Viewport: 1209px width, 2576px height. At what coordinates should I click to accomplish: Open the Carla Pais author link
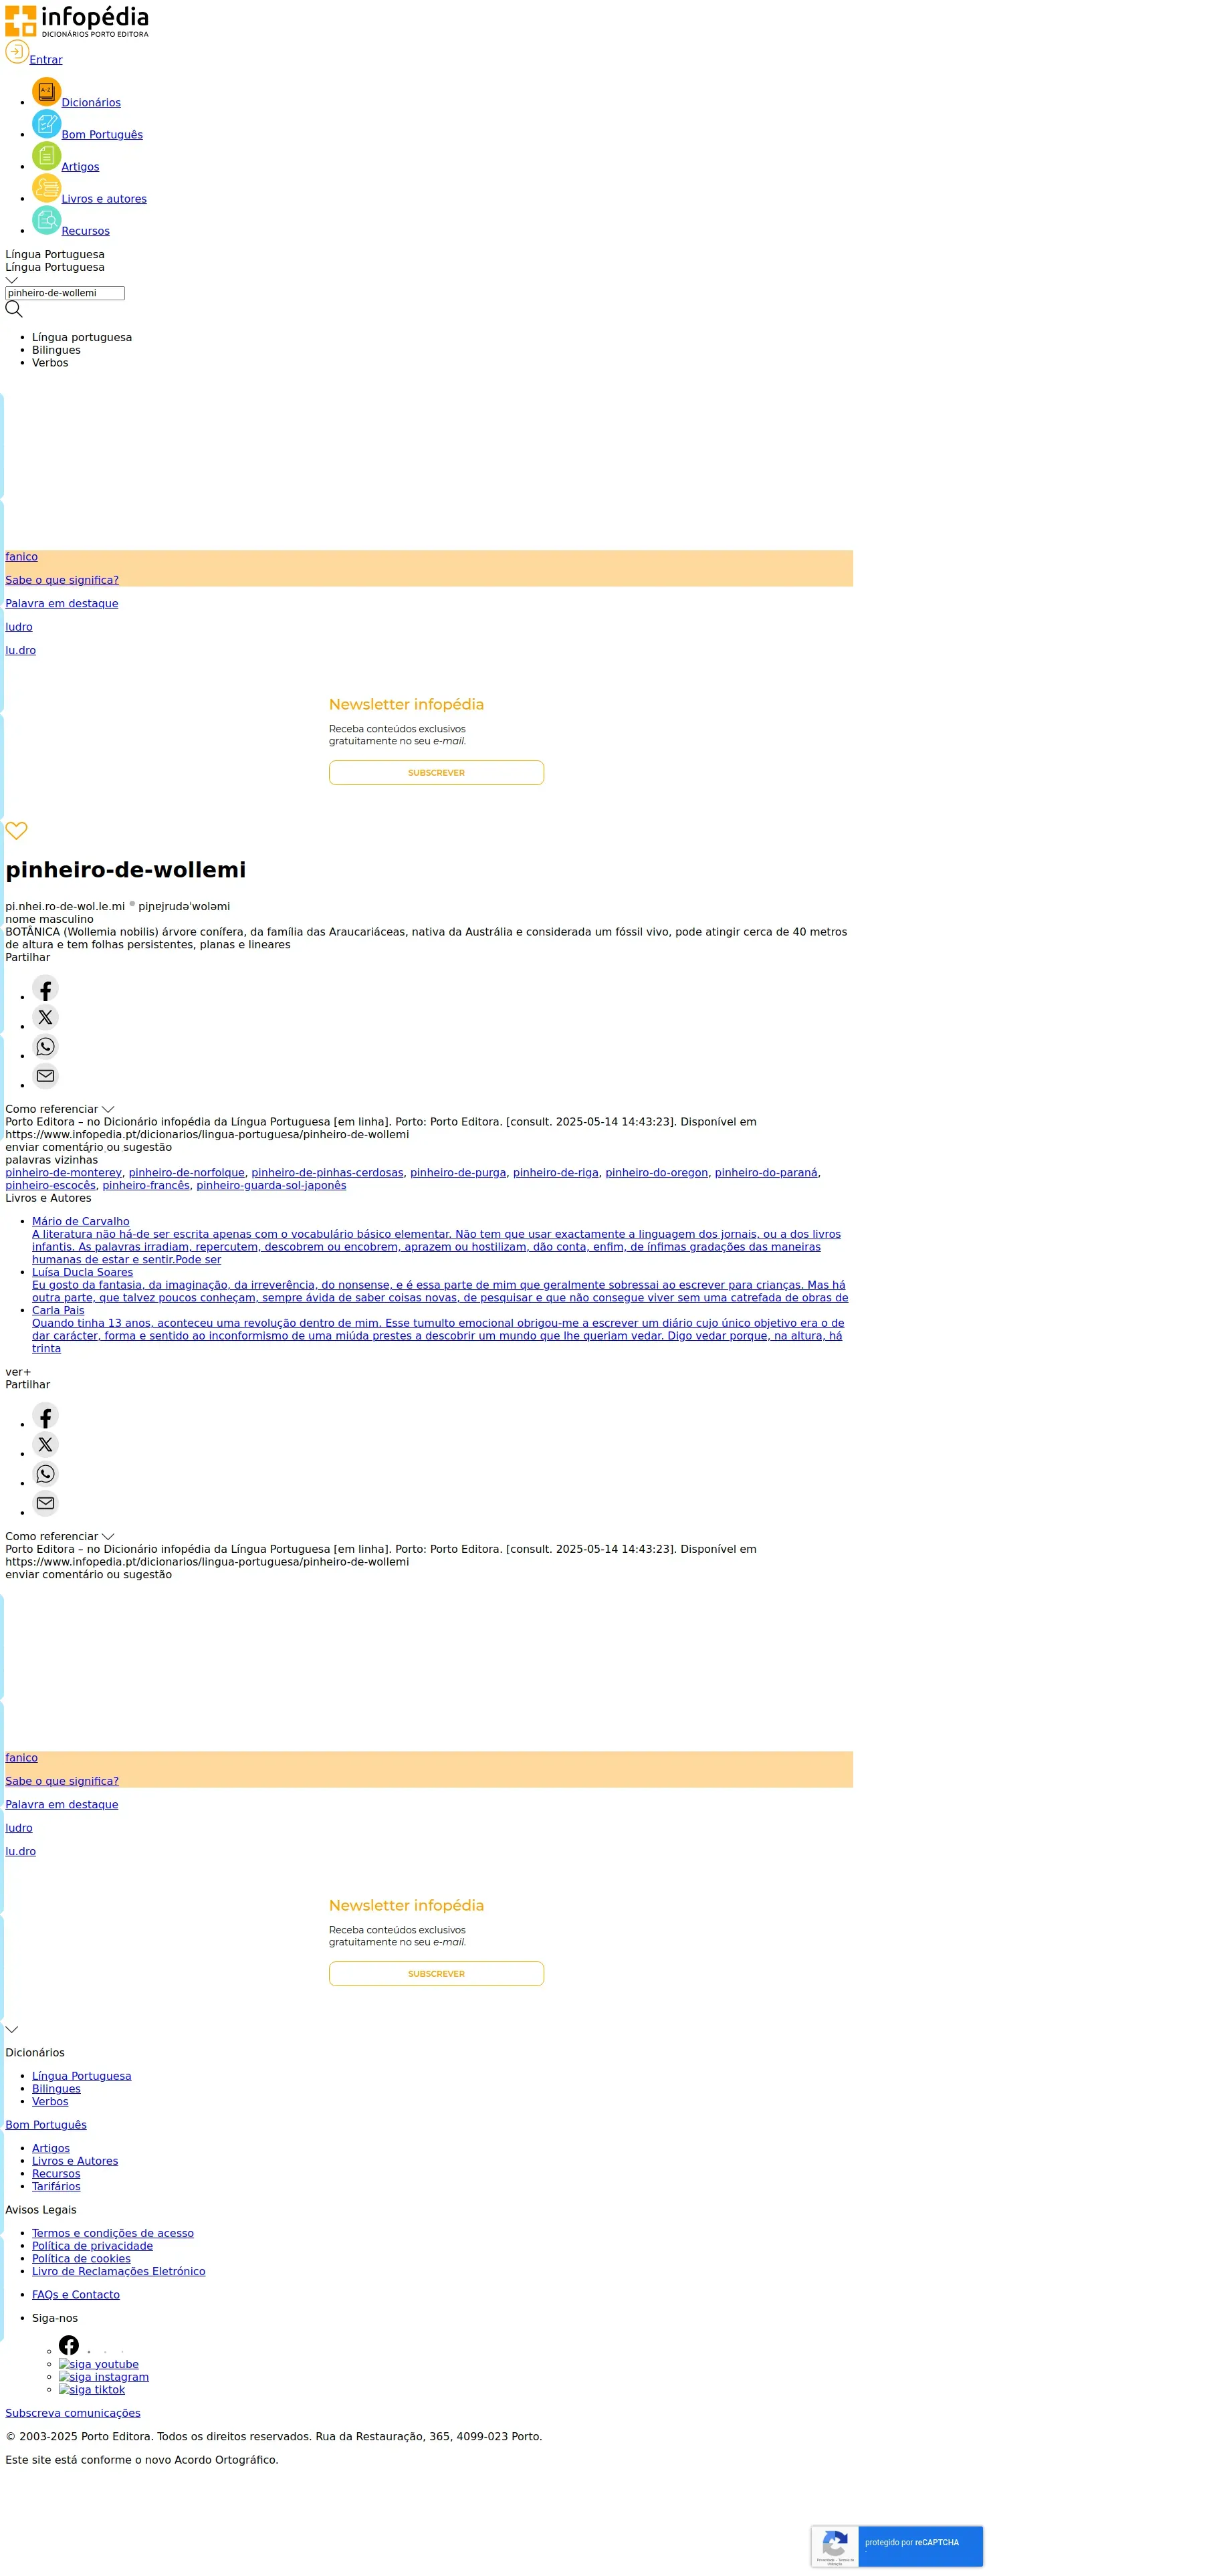58,1311
